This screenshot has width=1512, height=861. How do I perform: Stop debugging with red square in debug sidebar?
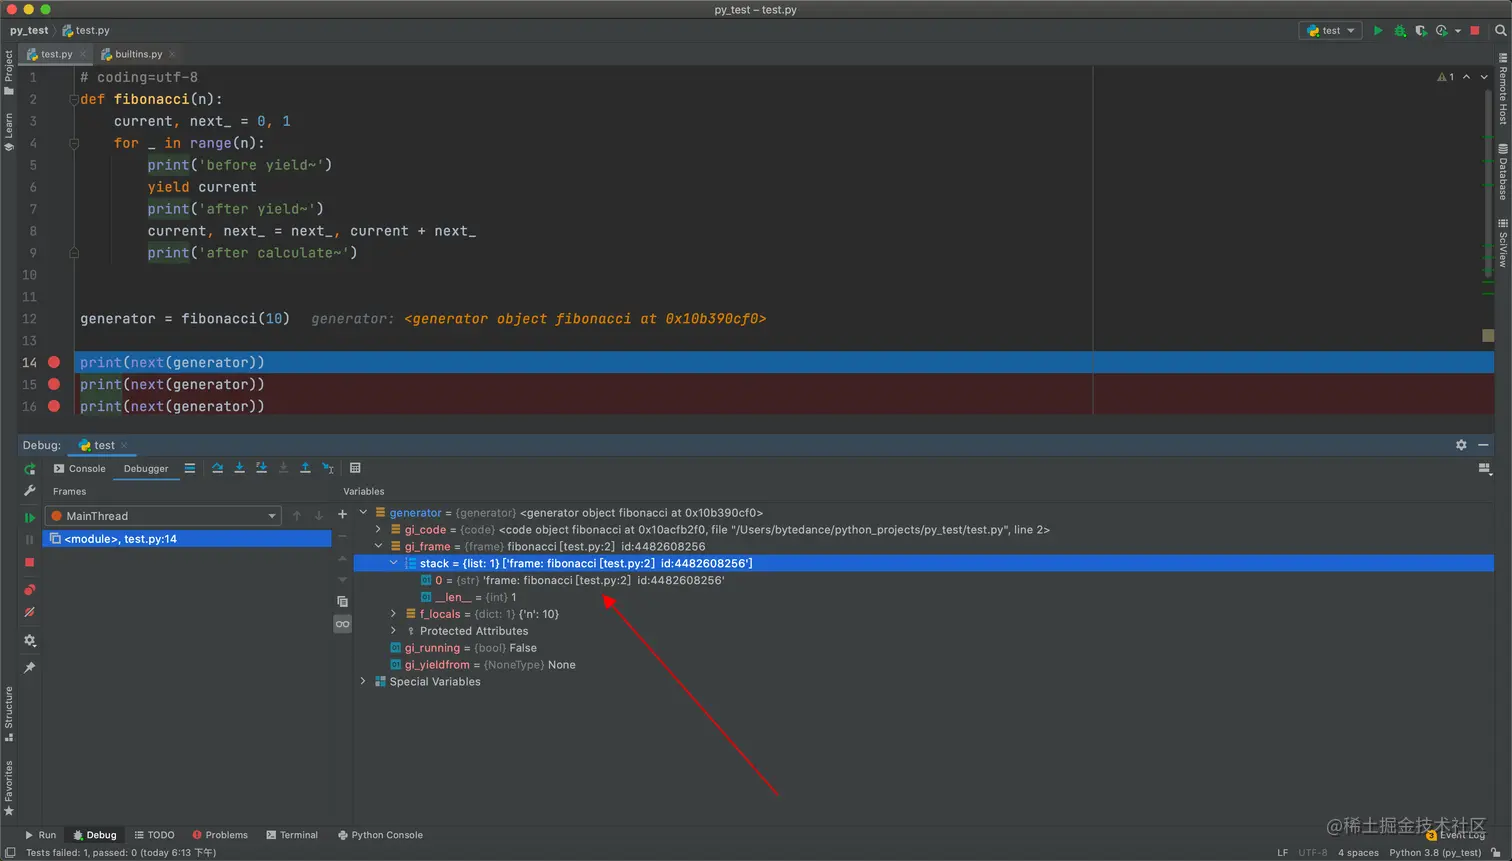pyautogui.click(x=30, y=562)
